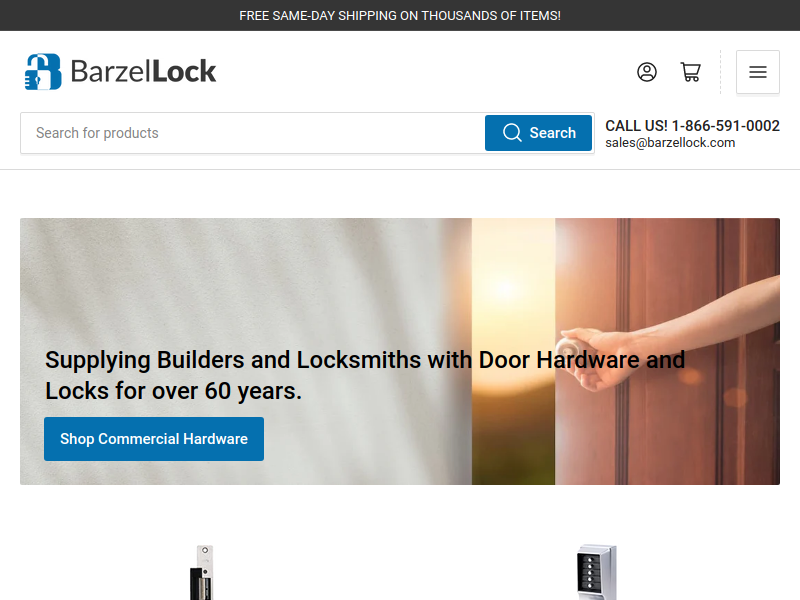
Task: Click the hero headline about Builders and Locksmiths
Action: click(365, 376)
